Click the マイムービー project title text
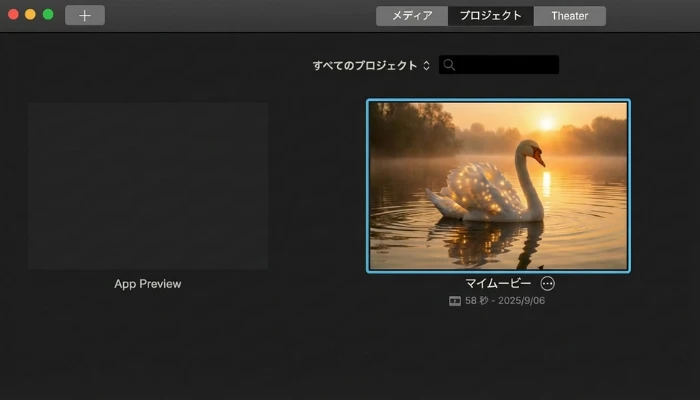 [x=498, y=283]
